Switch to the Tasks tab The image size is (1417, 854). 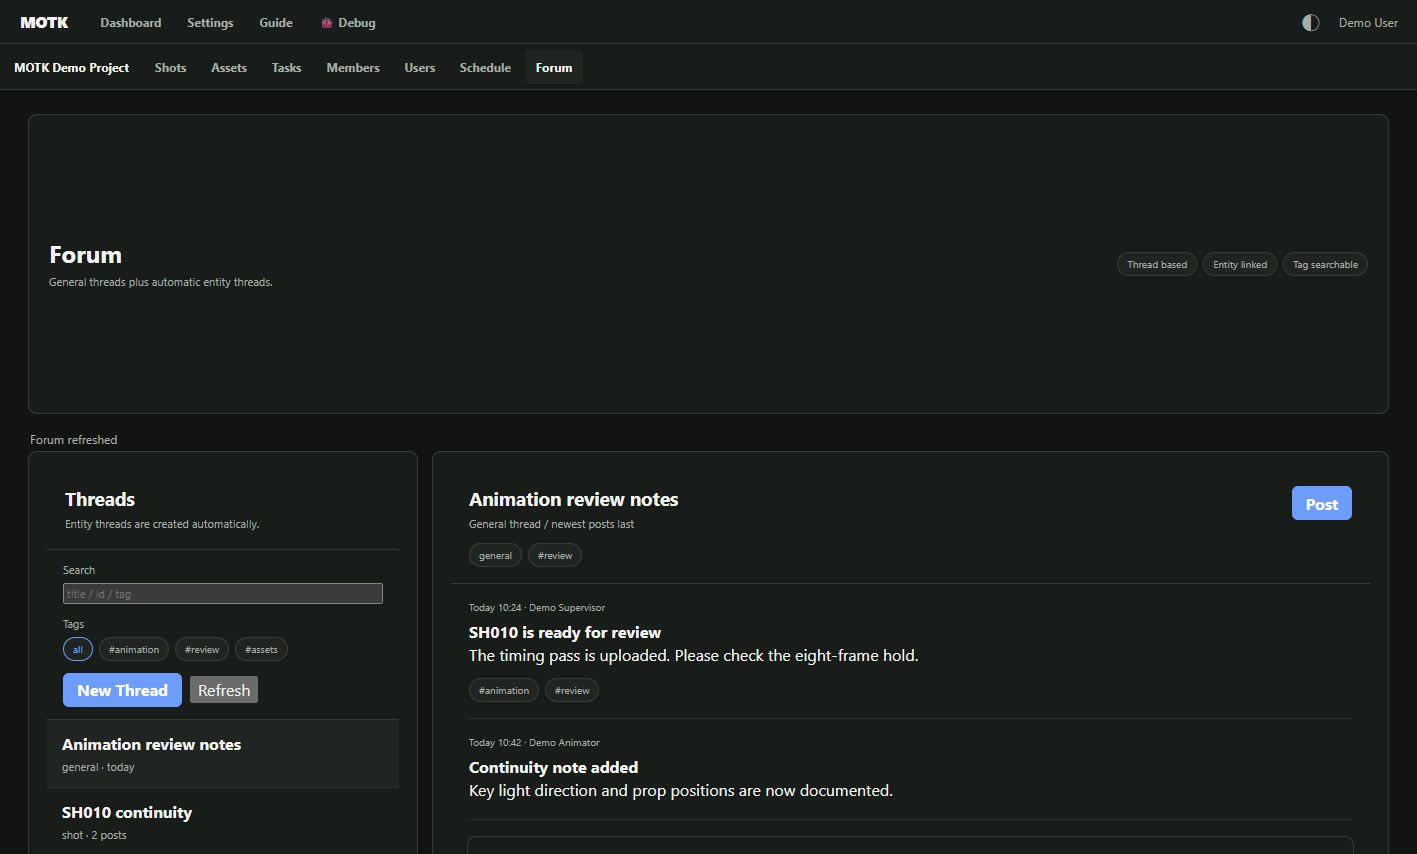click(286, 67)
